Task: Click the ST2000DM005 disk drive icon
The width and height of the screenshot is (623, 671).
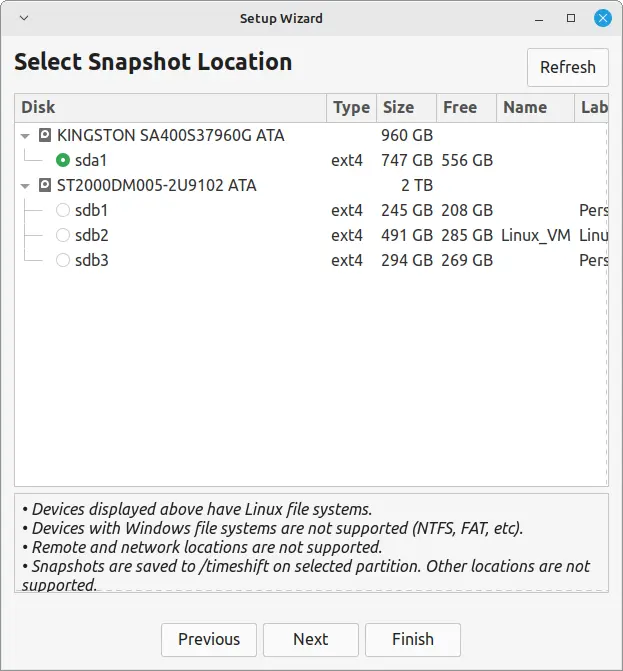Action: click(x=45, y=185)
